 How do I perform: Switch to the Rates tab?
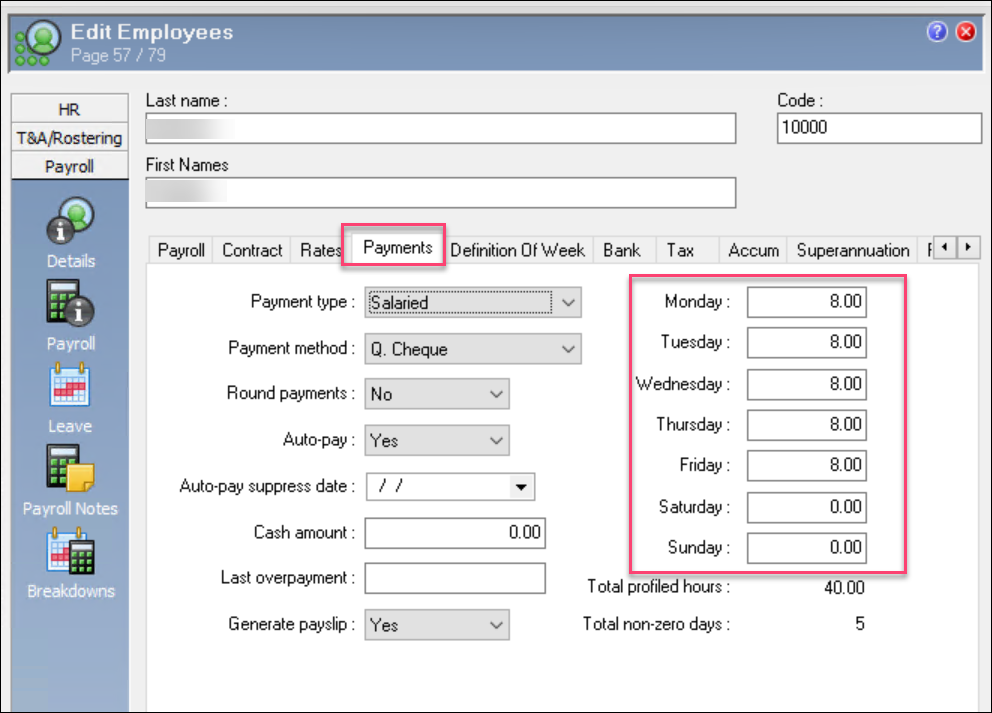coord(319,251)
